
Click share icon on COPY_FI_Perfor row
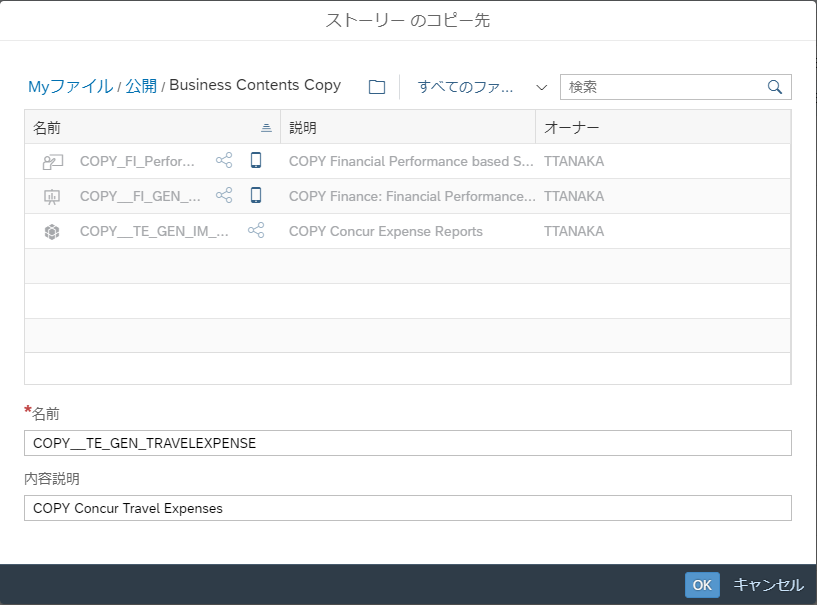point(224,161)
